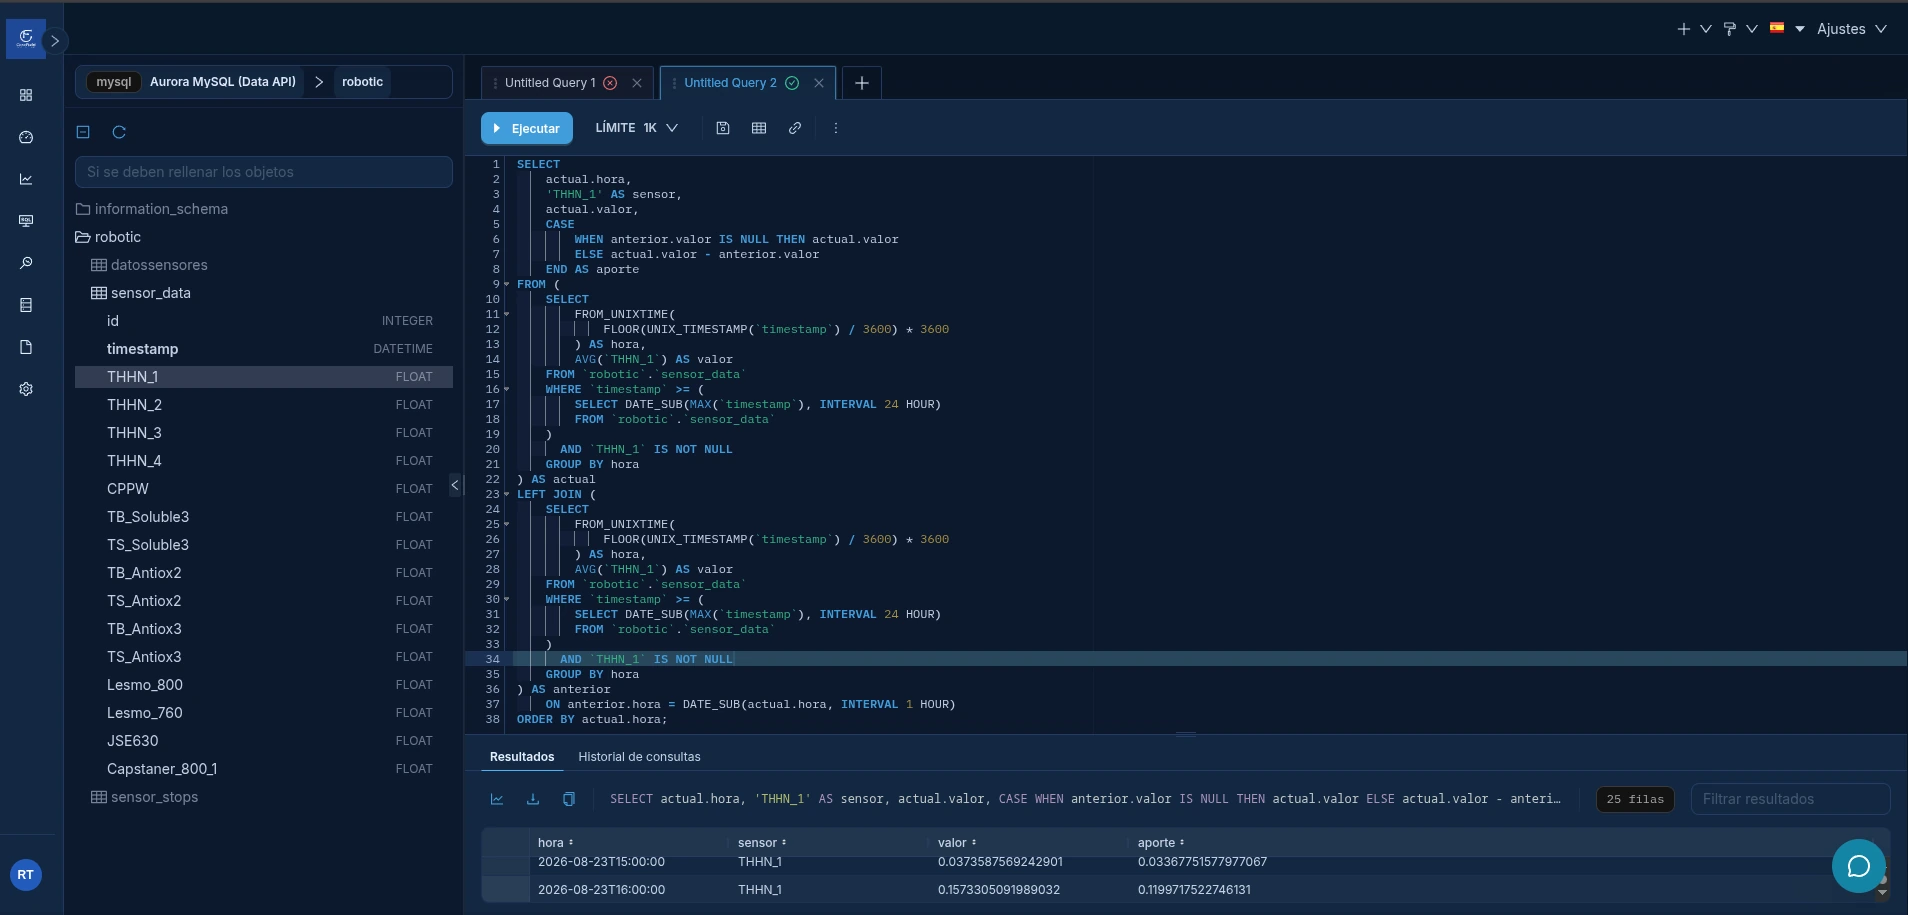This screenshot has width=1908, height=915.
Task: Filter objects in the schema search field
Action: tap(264, 172)
